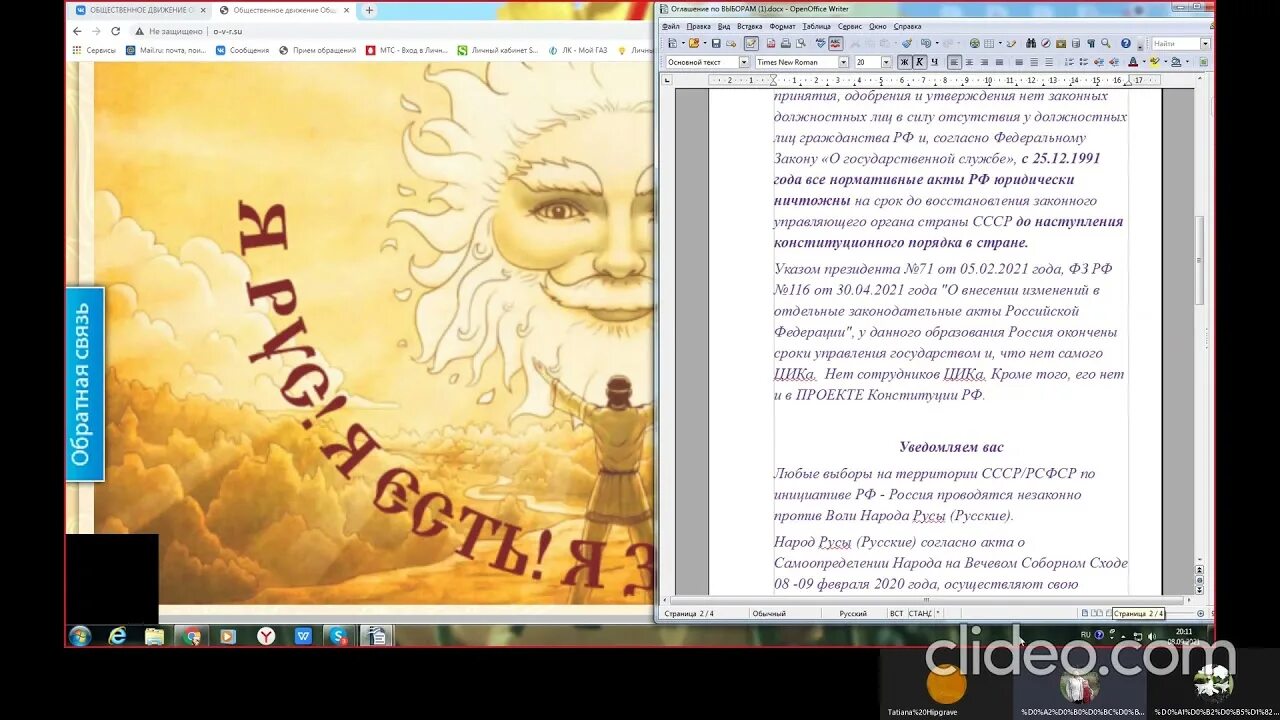Expand New document dropdown arrow
Screen dimensions: 1280x720
coord(683,43)
